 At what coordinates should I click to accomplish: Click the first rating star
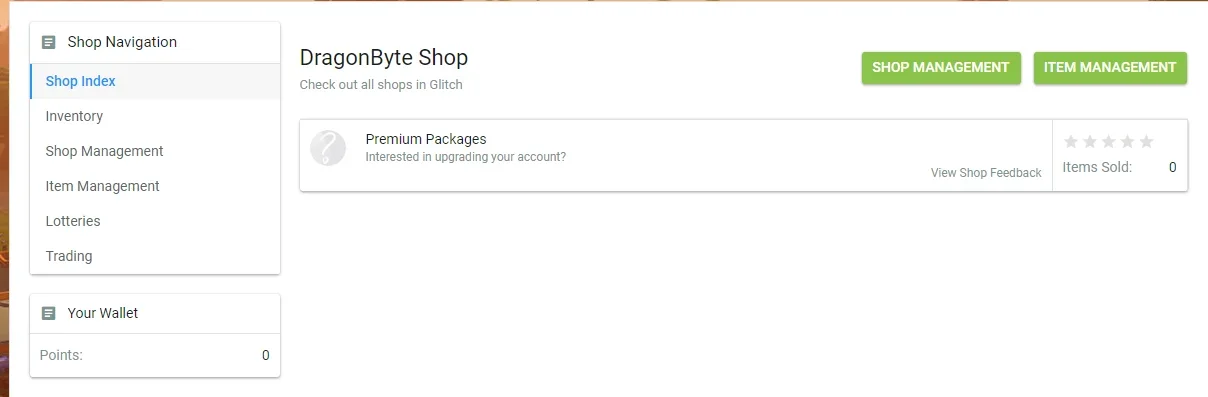(x=1071, y=141)
